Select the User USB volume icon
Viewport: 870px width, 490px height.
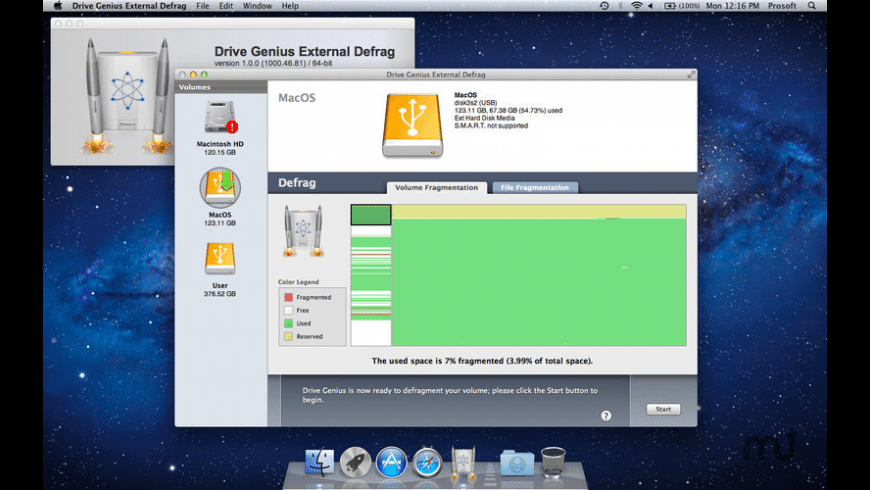220,258
